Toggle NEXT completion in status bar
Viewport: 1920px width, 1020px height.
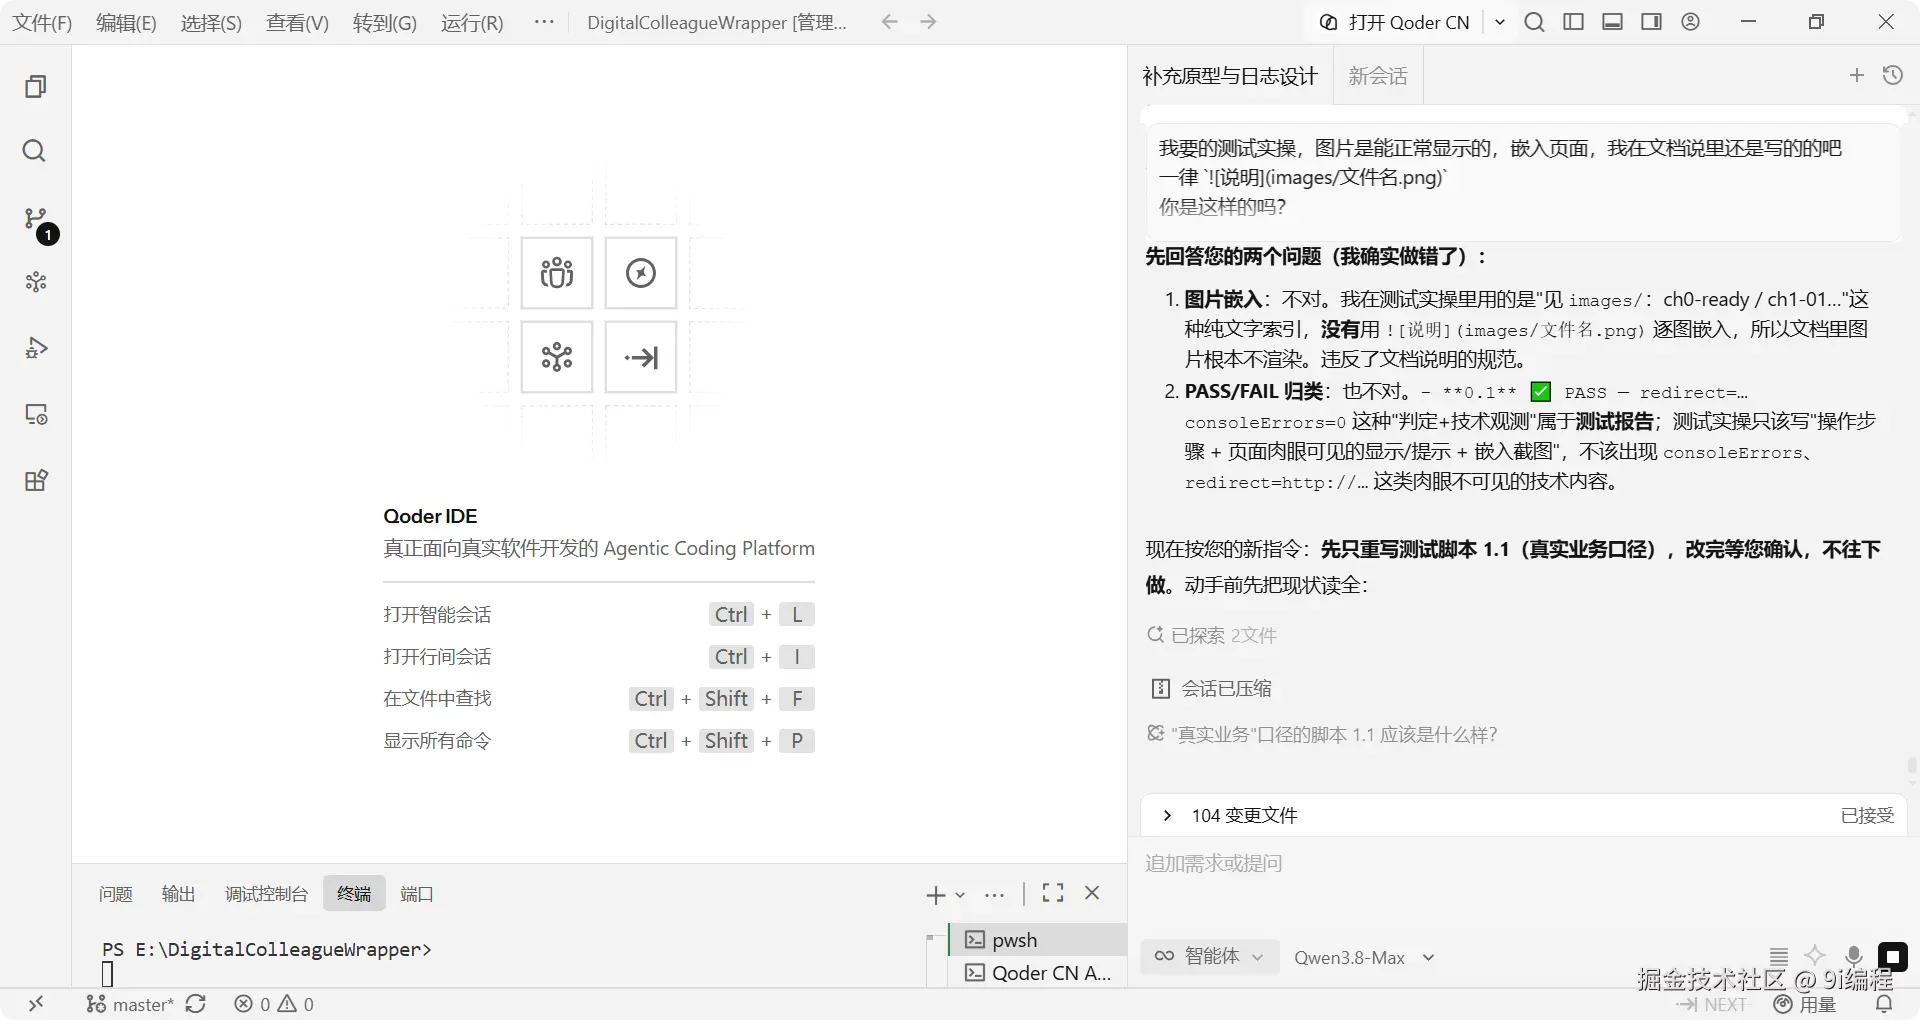coord(1711,1004)
